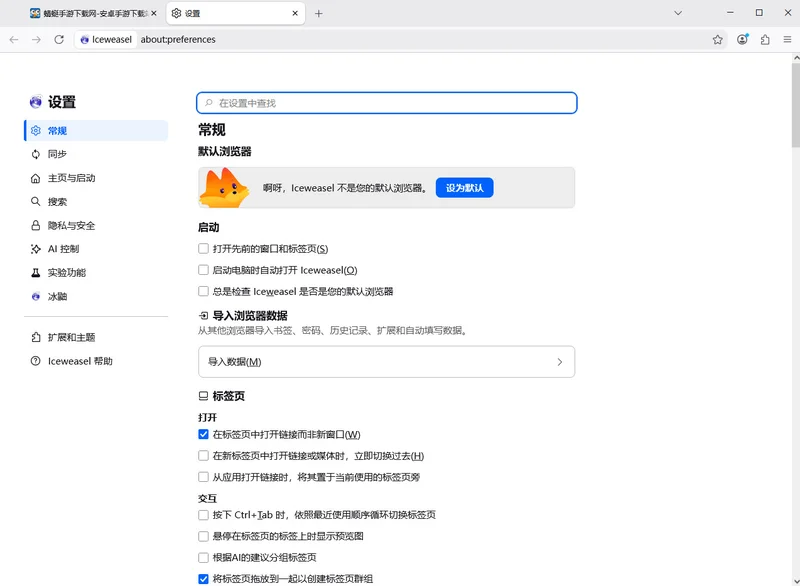Click the 主页与启动 home icon
The image size is (800, 586).
click(36, 178)
